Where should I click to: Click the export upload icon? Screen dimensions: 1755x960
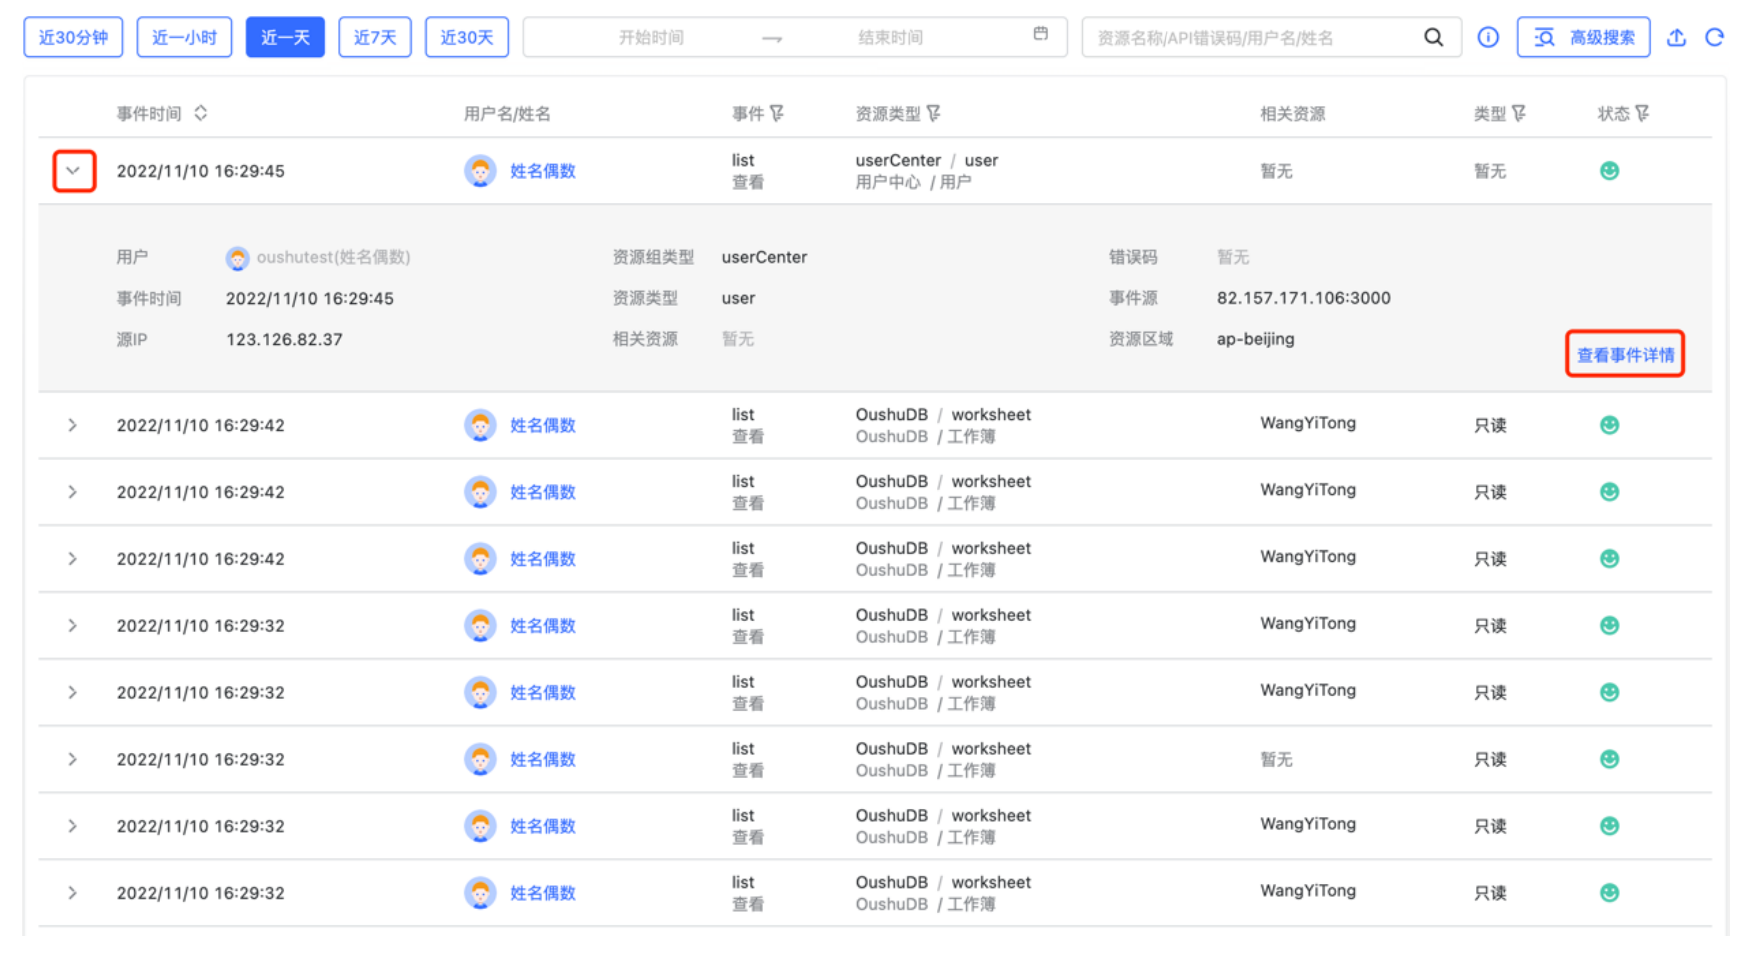[1676, 37]
